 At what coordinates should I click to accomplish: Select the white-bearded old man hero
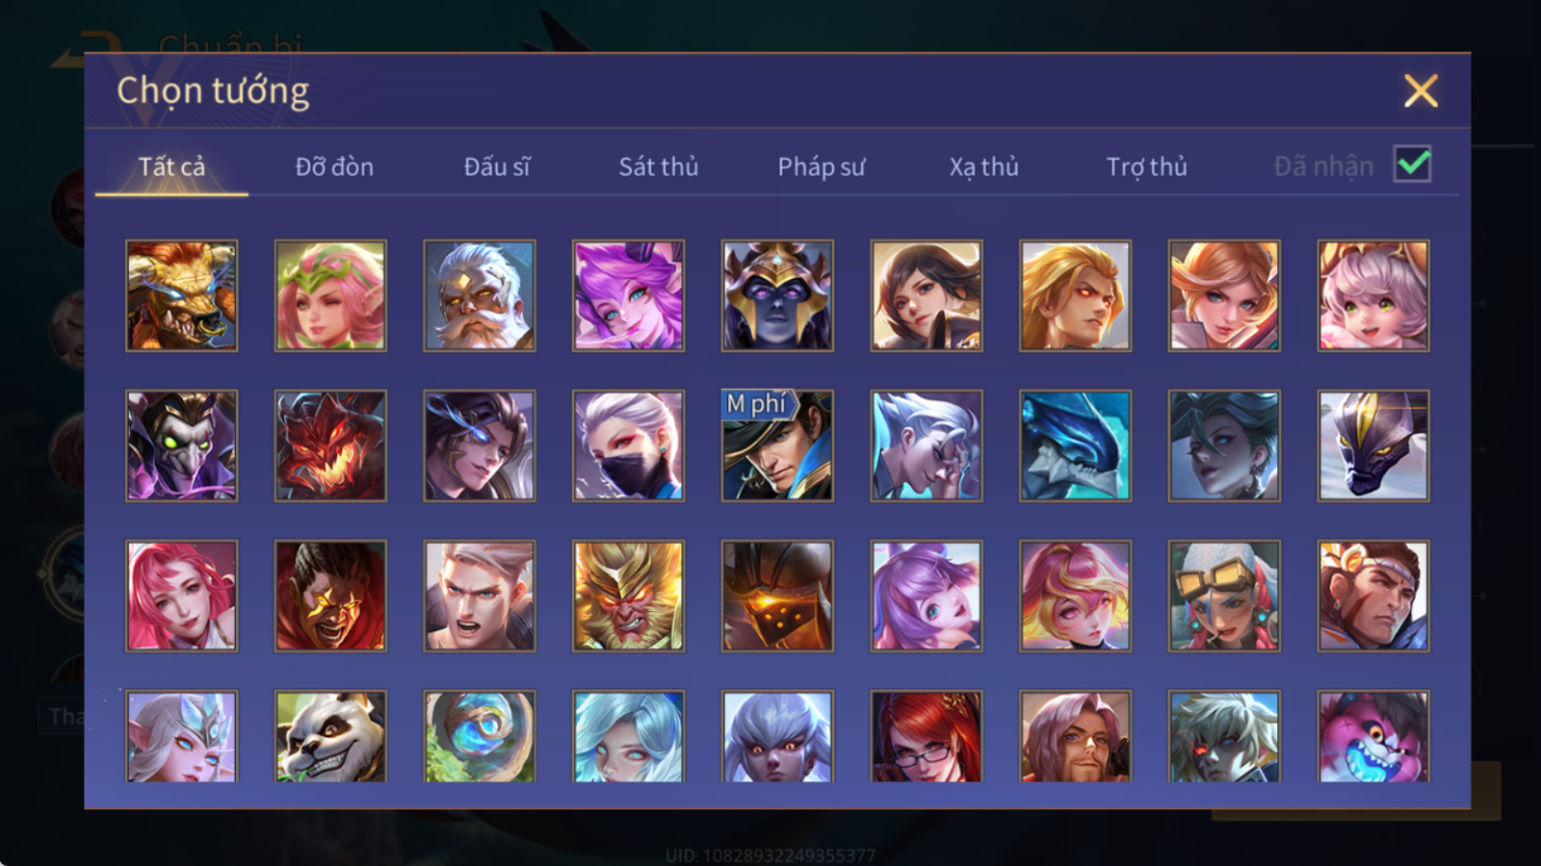479,296
